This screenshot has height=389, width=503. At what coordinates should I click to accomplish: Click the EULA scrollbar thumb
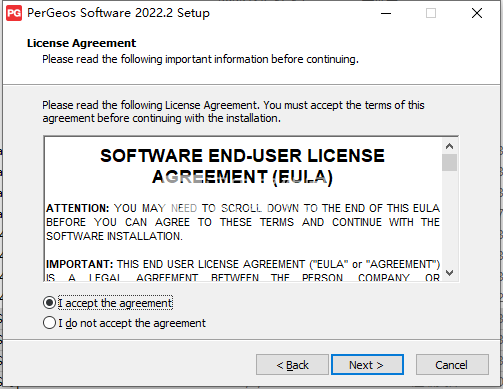click(x=449, y=162)
